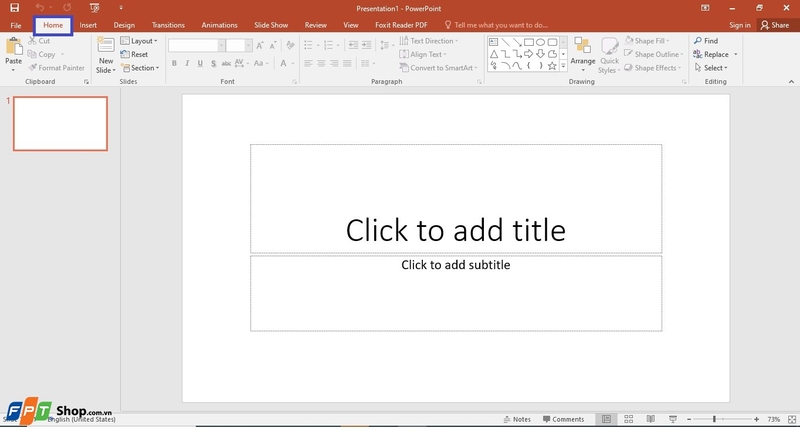Toggle Normal view in status bar
The height and width of the screenshot is (431, 800).
606,419
